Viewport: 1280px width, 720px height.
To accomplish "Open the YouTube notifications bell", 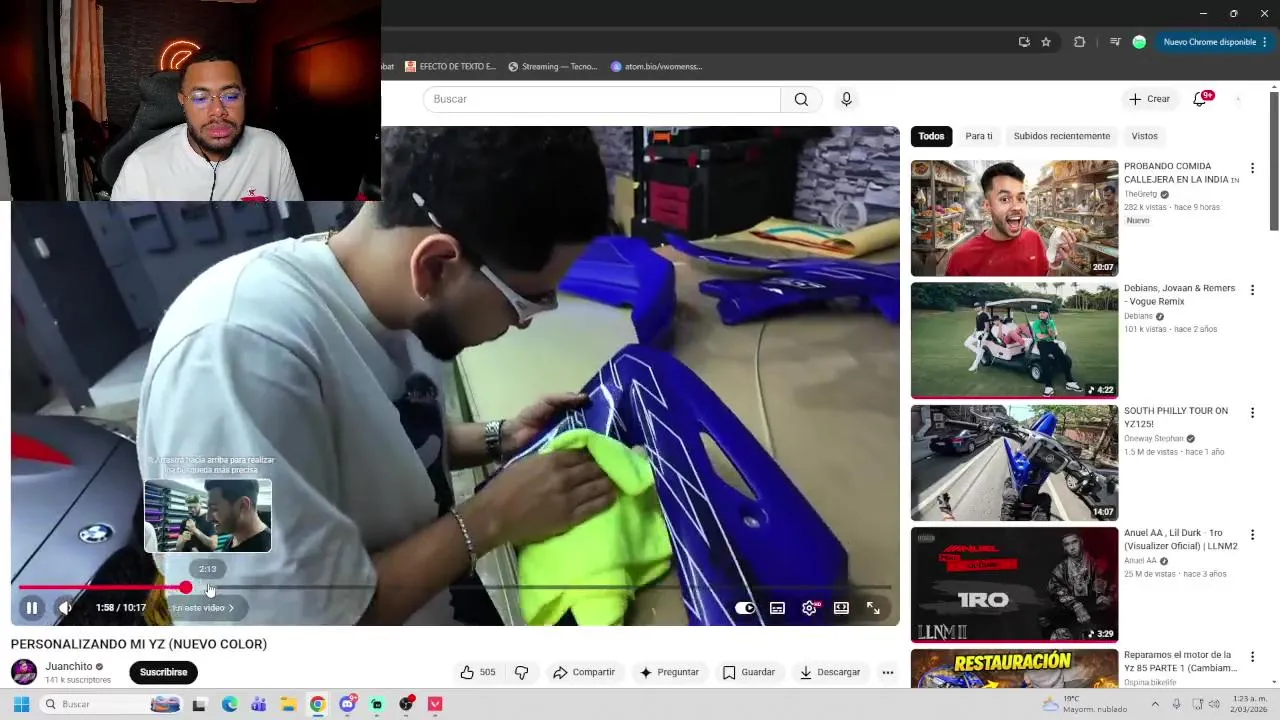I will pyautogui.click(x=1200, y=99).
